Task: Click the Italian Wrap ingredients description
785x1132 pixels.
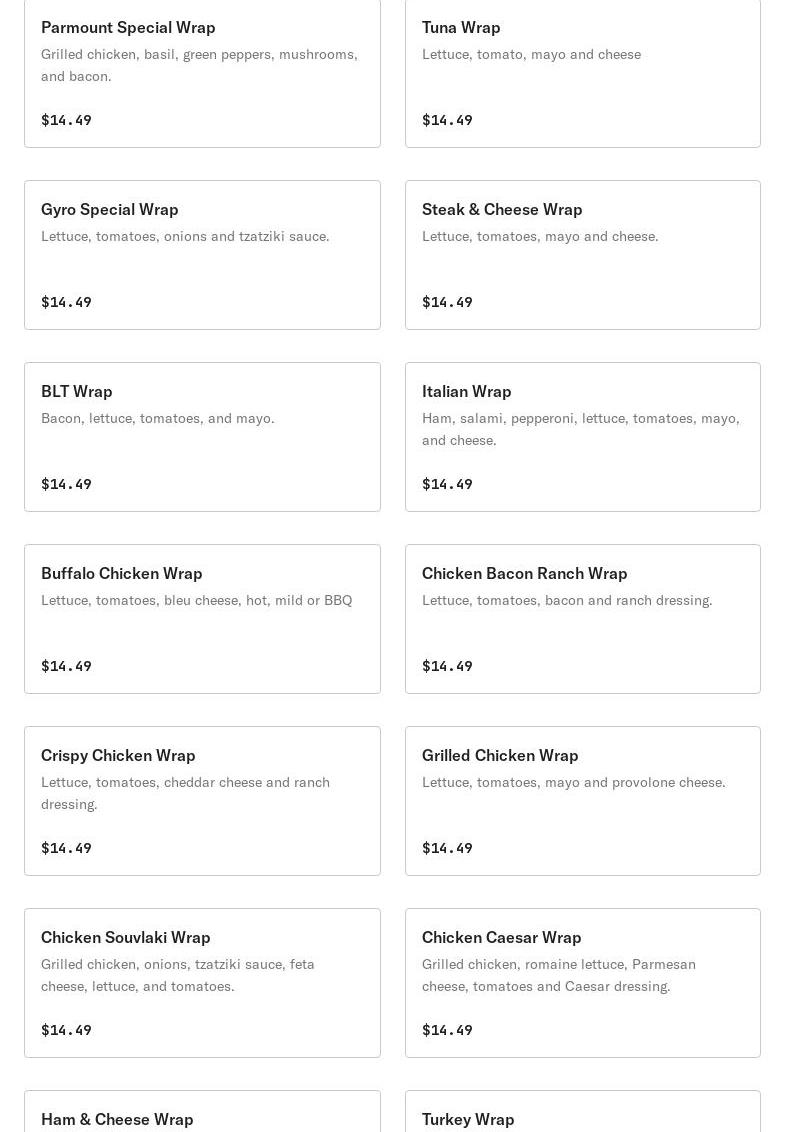Action: pos(580,429)
